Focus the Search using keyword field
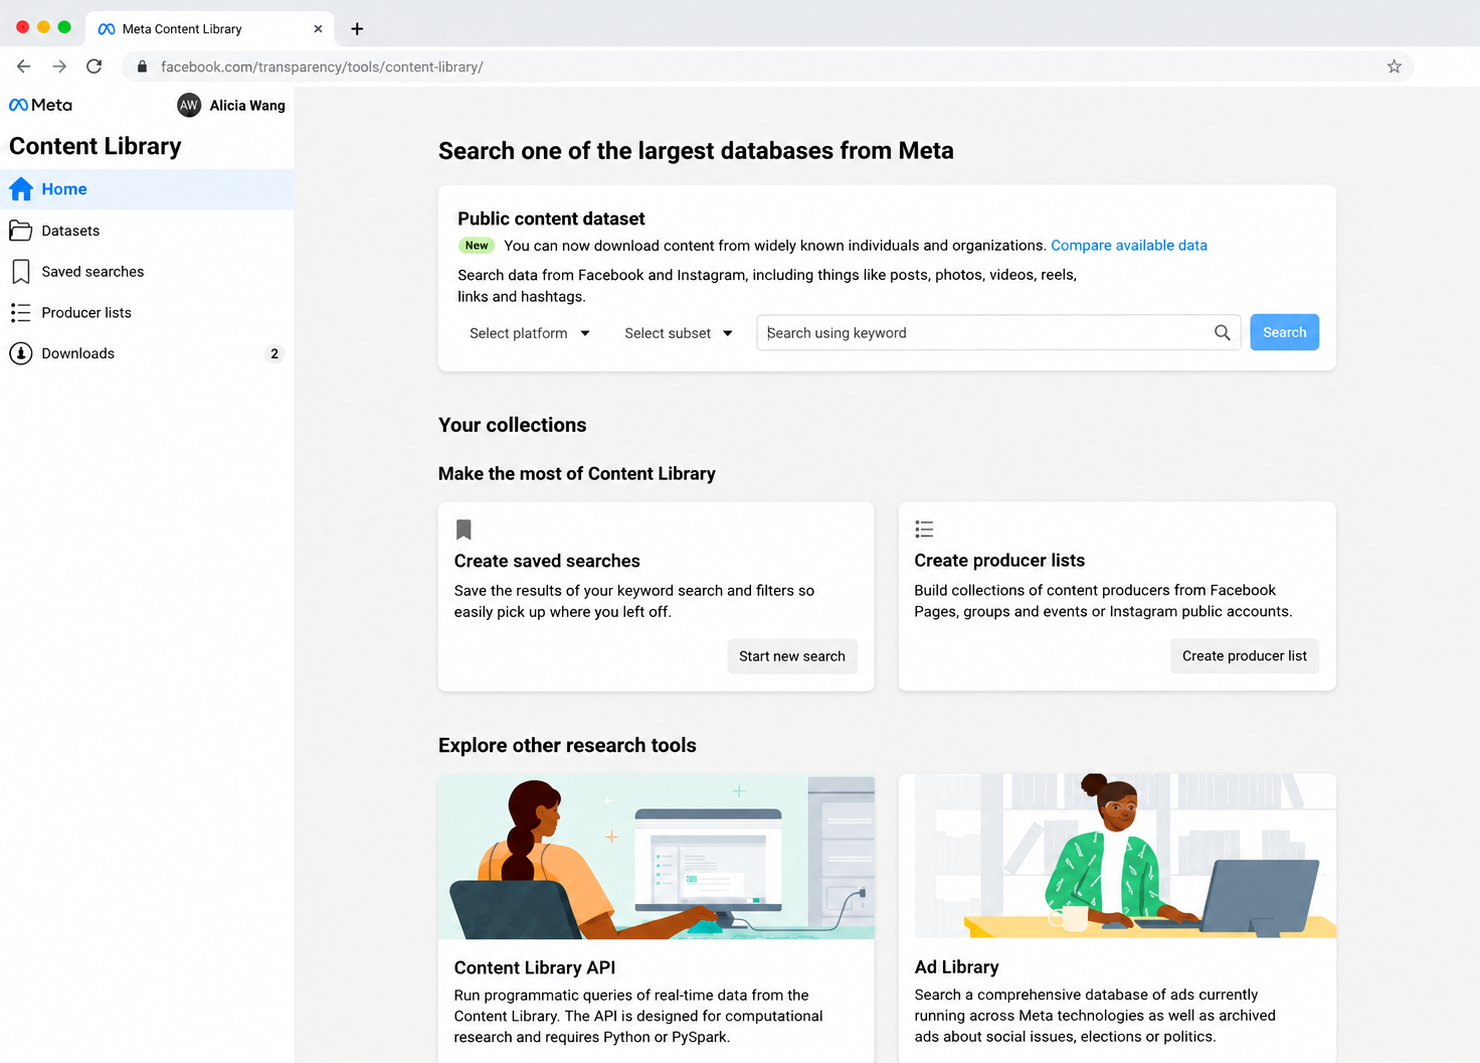This screenshot has width=1480, height=1063. click(998, 333)
